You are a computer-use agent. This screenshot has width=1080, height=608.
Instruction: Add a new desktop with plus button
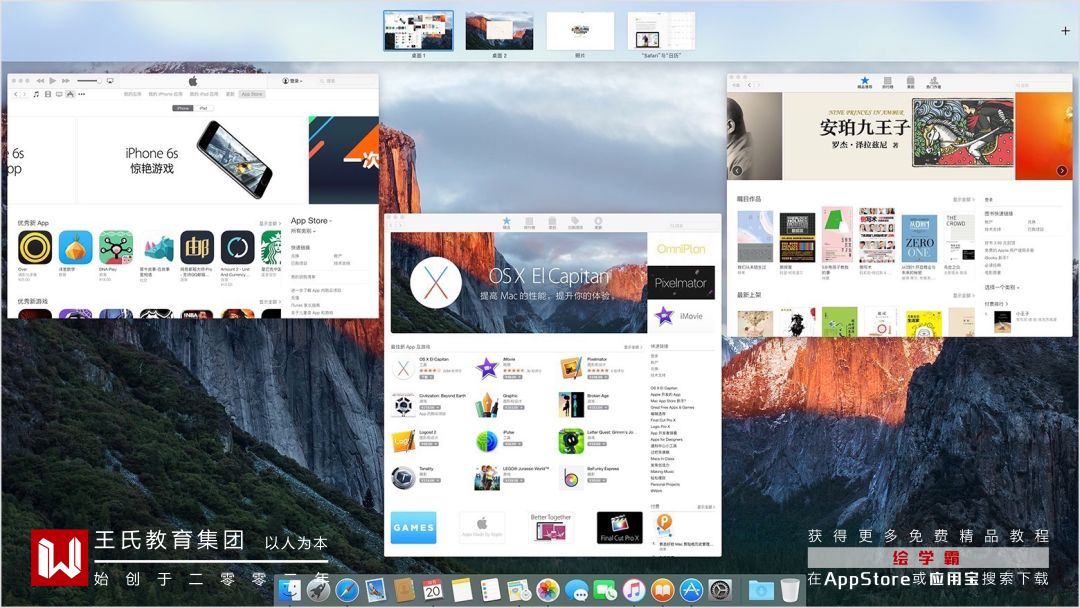pyautogui.click(x=1065, y=30)
